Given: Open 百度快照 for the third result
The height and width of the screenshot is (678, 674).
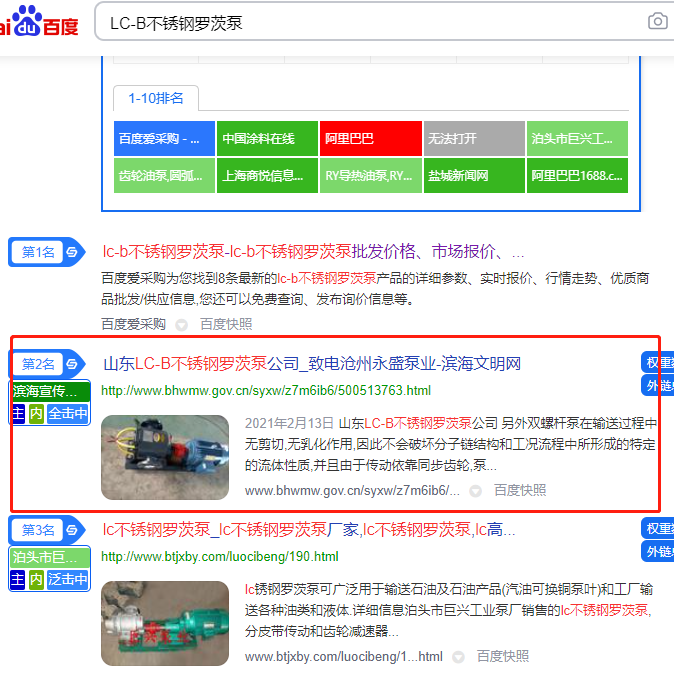Looking at the screenshot, I should pos(503,656).
